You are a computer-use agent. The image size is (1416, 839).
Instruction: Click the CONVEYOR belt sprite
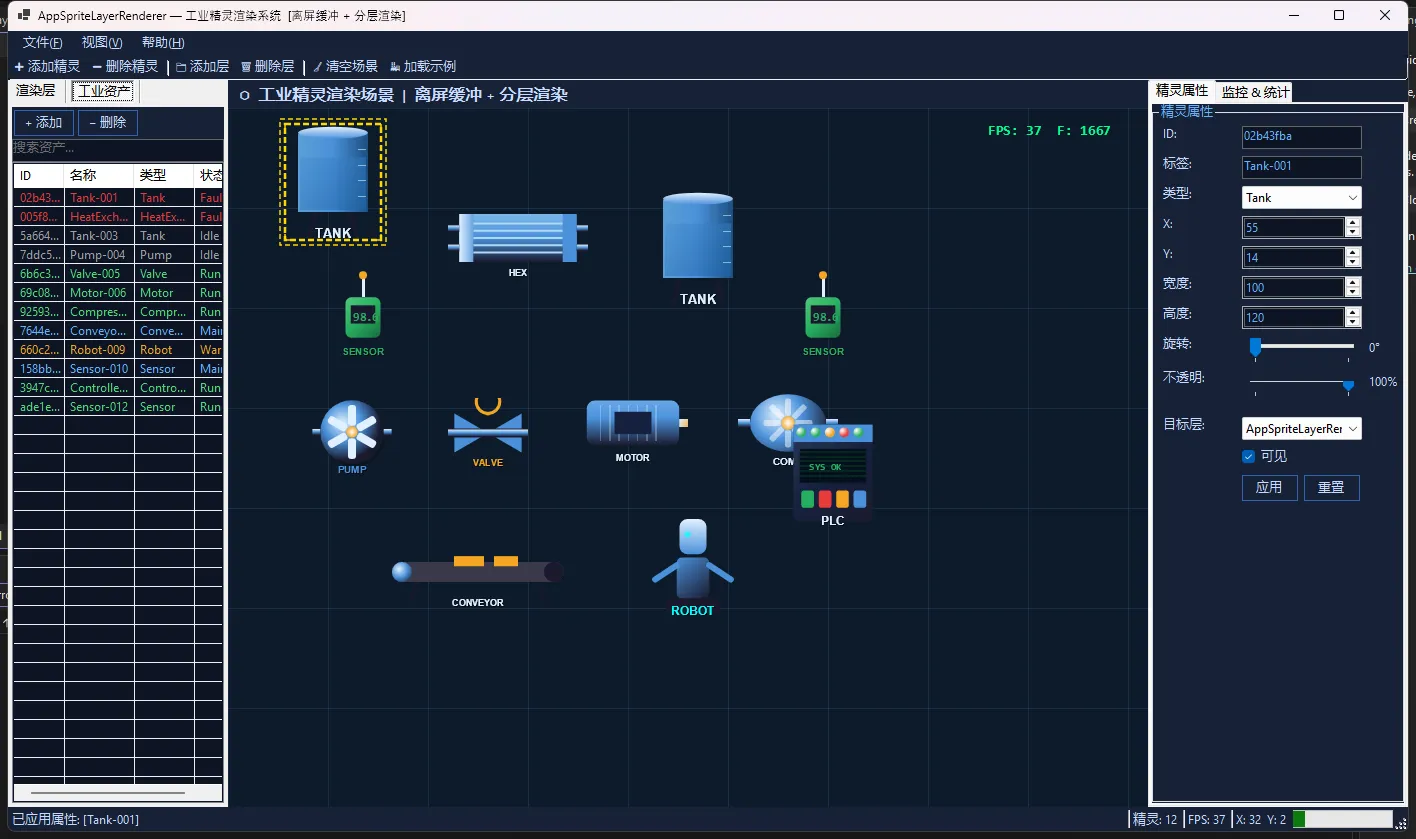click(477, 571)
